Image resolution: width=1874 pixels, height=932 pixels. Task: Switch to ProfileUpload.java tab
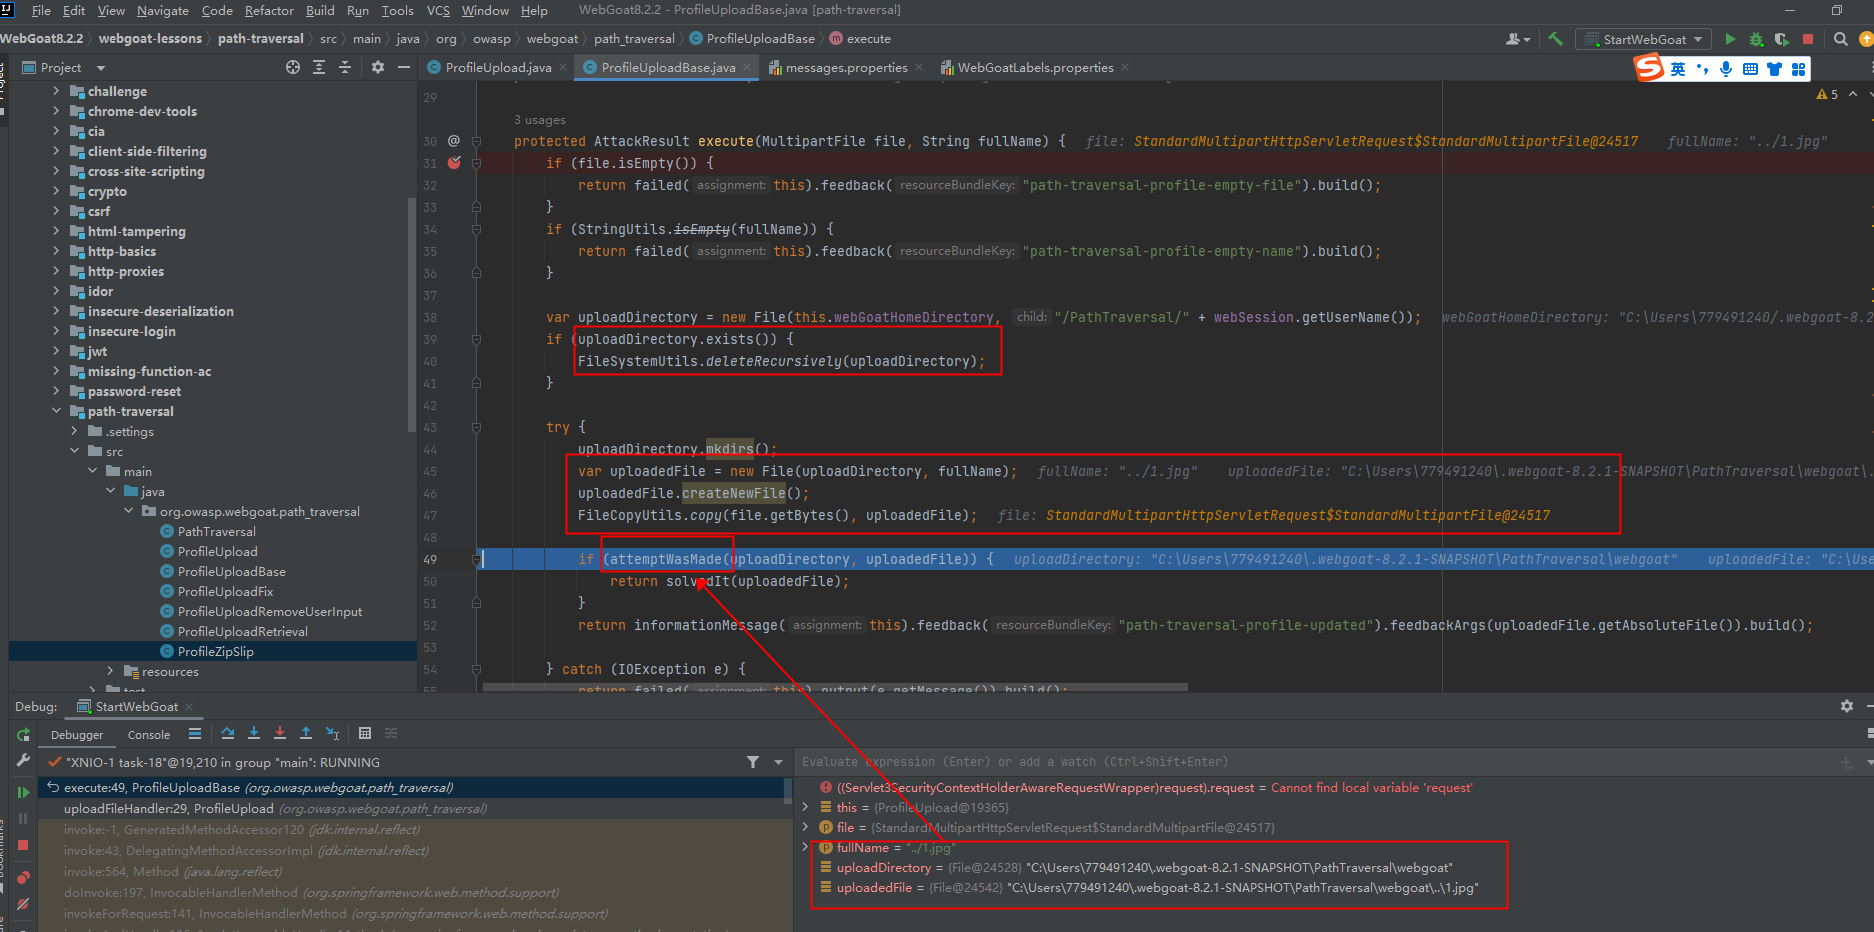[498, 67]
